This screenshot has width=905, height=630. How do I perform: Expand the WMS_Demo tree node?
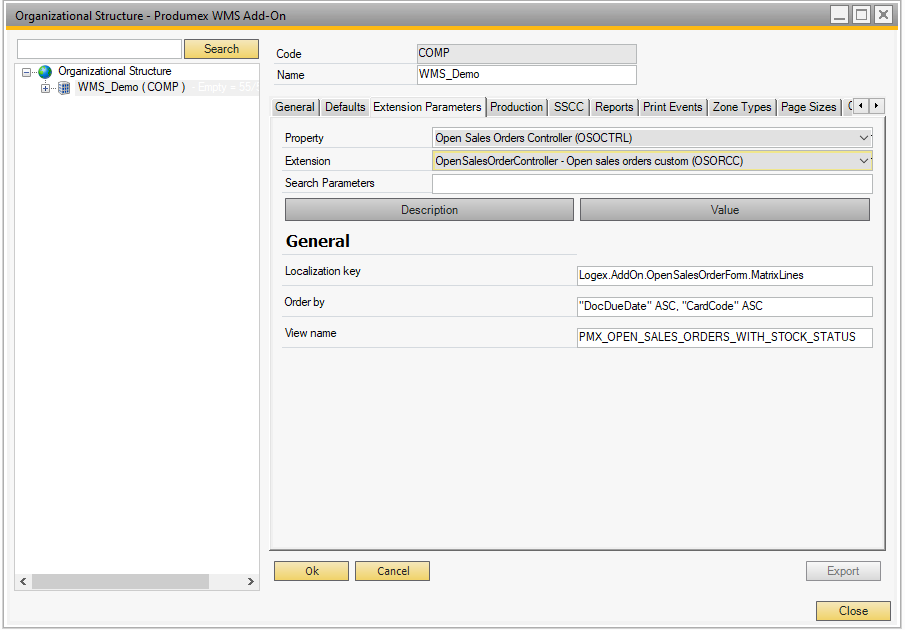(x=45, y=88)
